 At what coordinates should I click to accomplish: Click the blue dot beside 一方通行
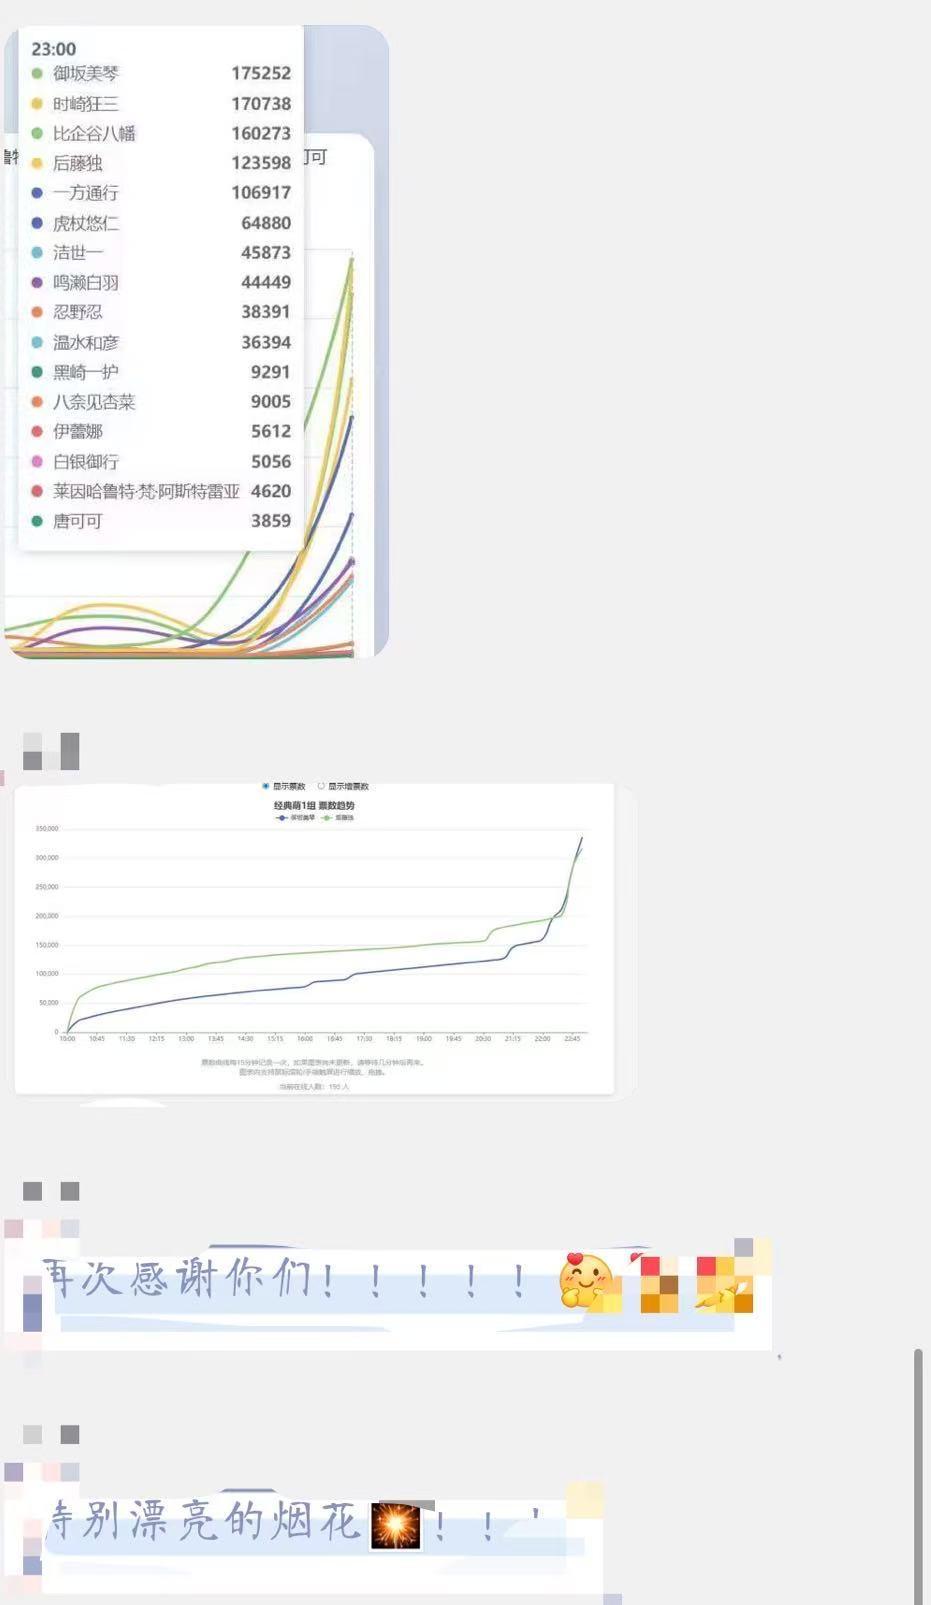coord(37,193)
